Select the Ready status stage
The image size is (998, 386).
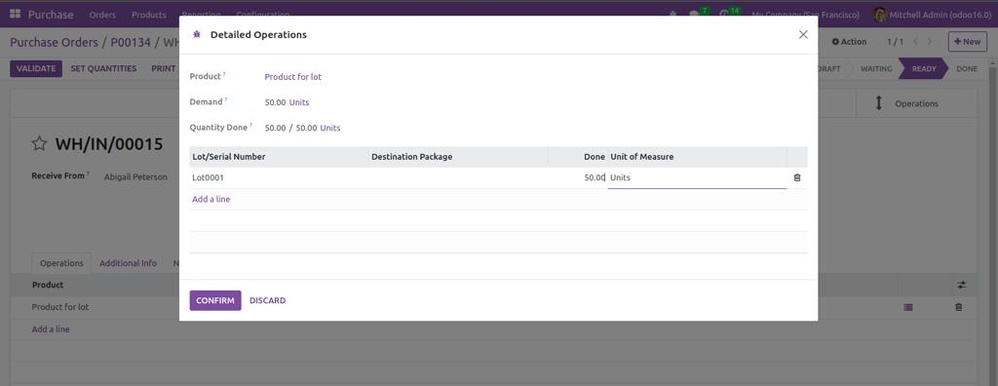[x=924, y=69]
